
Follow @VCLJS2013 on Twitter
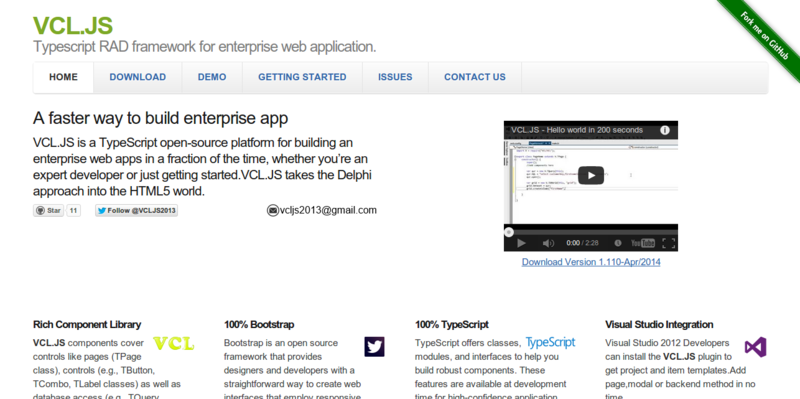[136, 210]
